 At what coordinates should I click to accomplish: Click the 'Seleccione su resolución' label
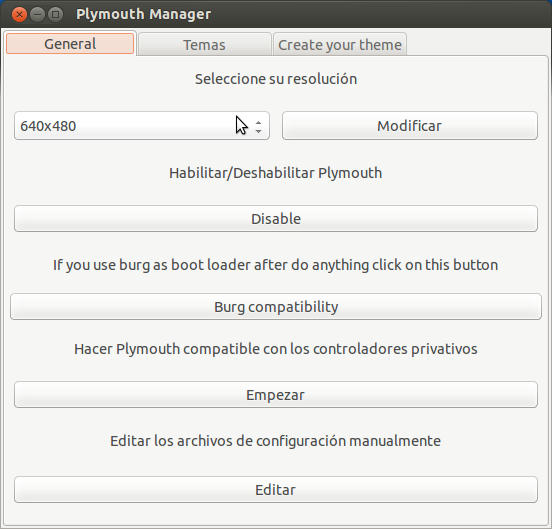[x=276, y=79]
